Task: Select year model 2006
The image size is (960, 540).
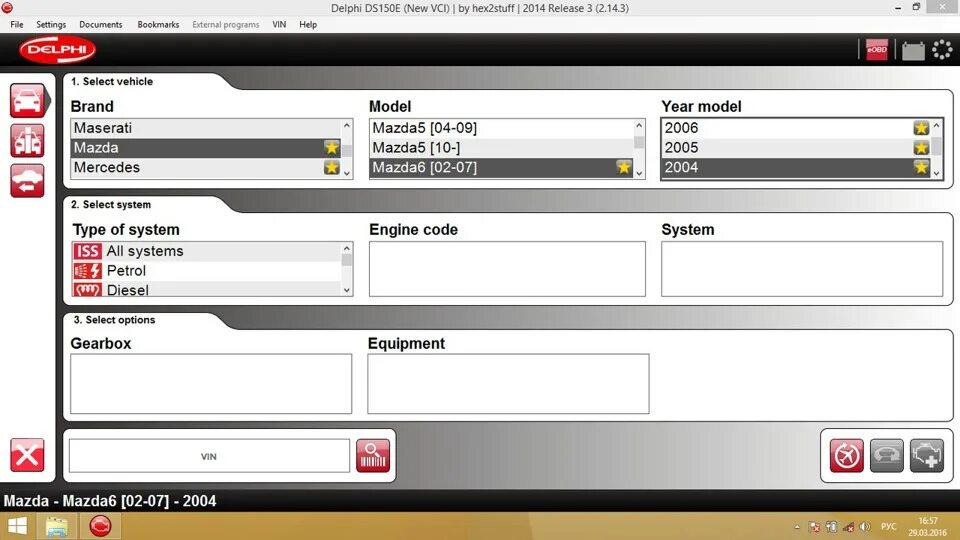Action: tap(796, 128)
